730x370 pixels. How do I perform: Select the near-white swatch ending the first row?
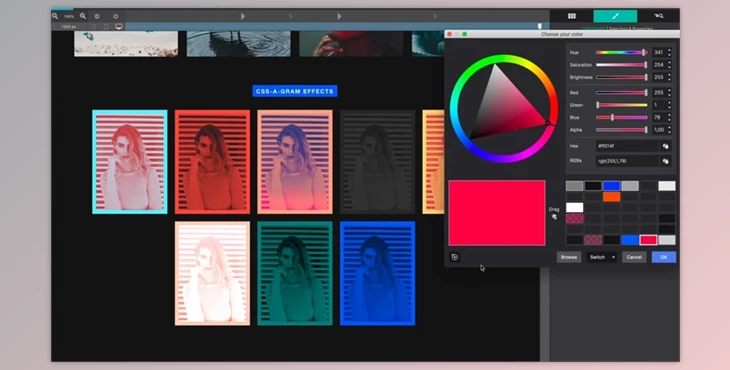tap(667, 186)
